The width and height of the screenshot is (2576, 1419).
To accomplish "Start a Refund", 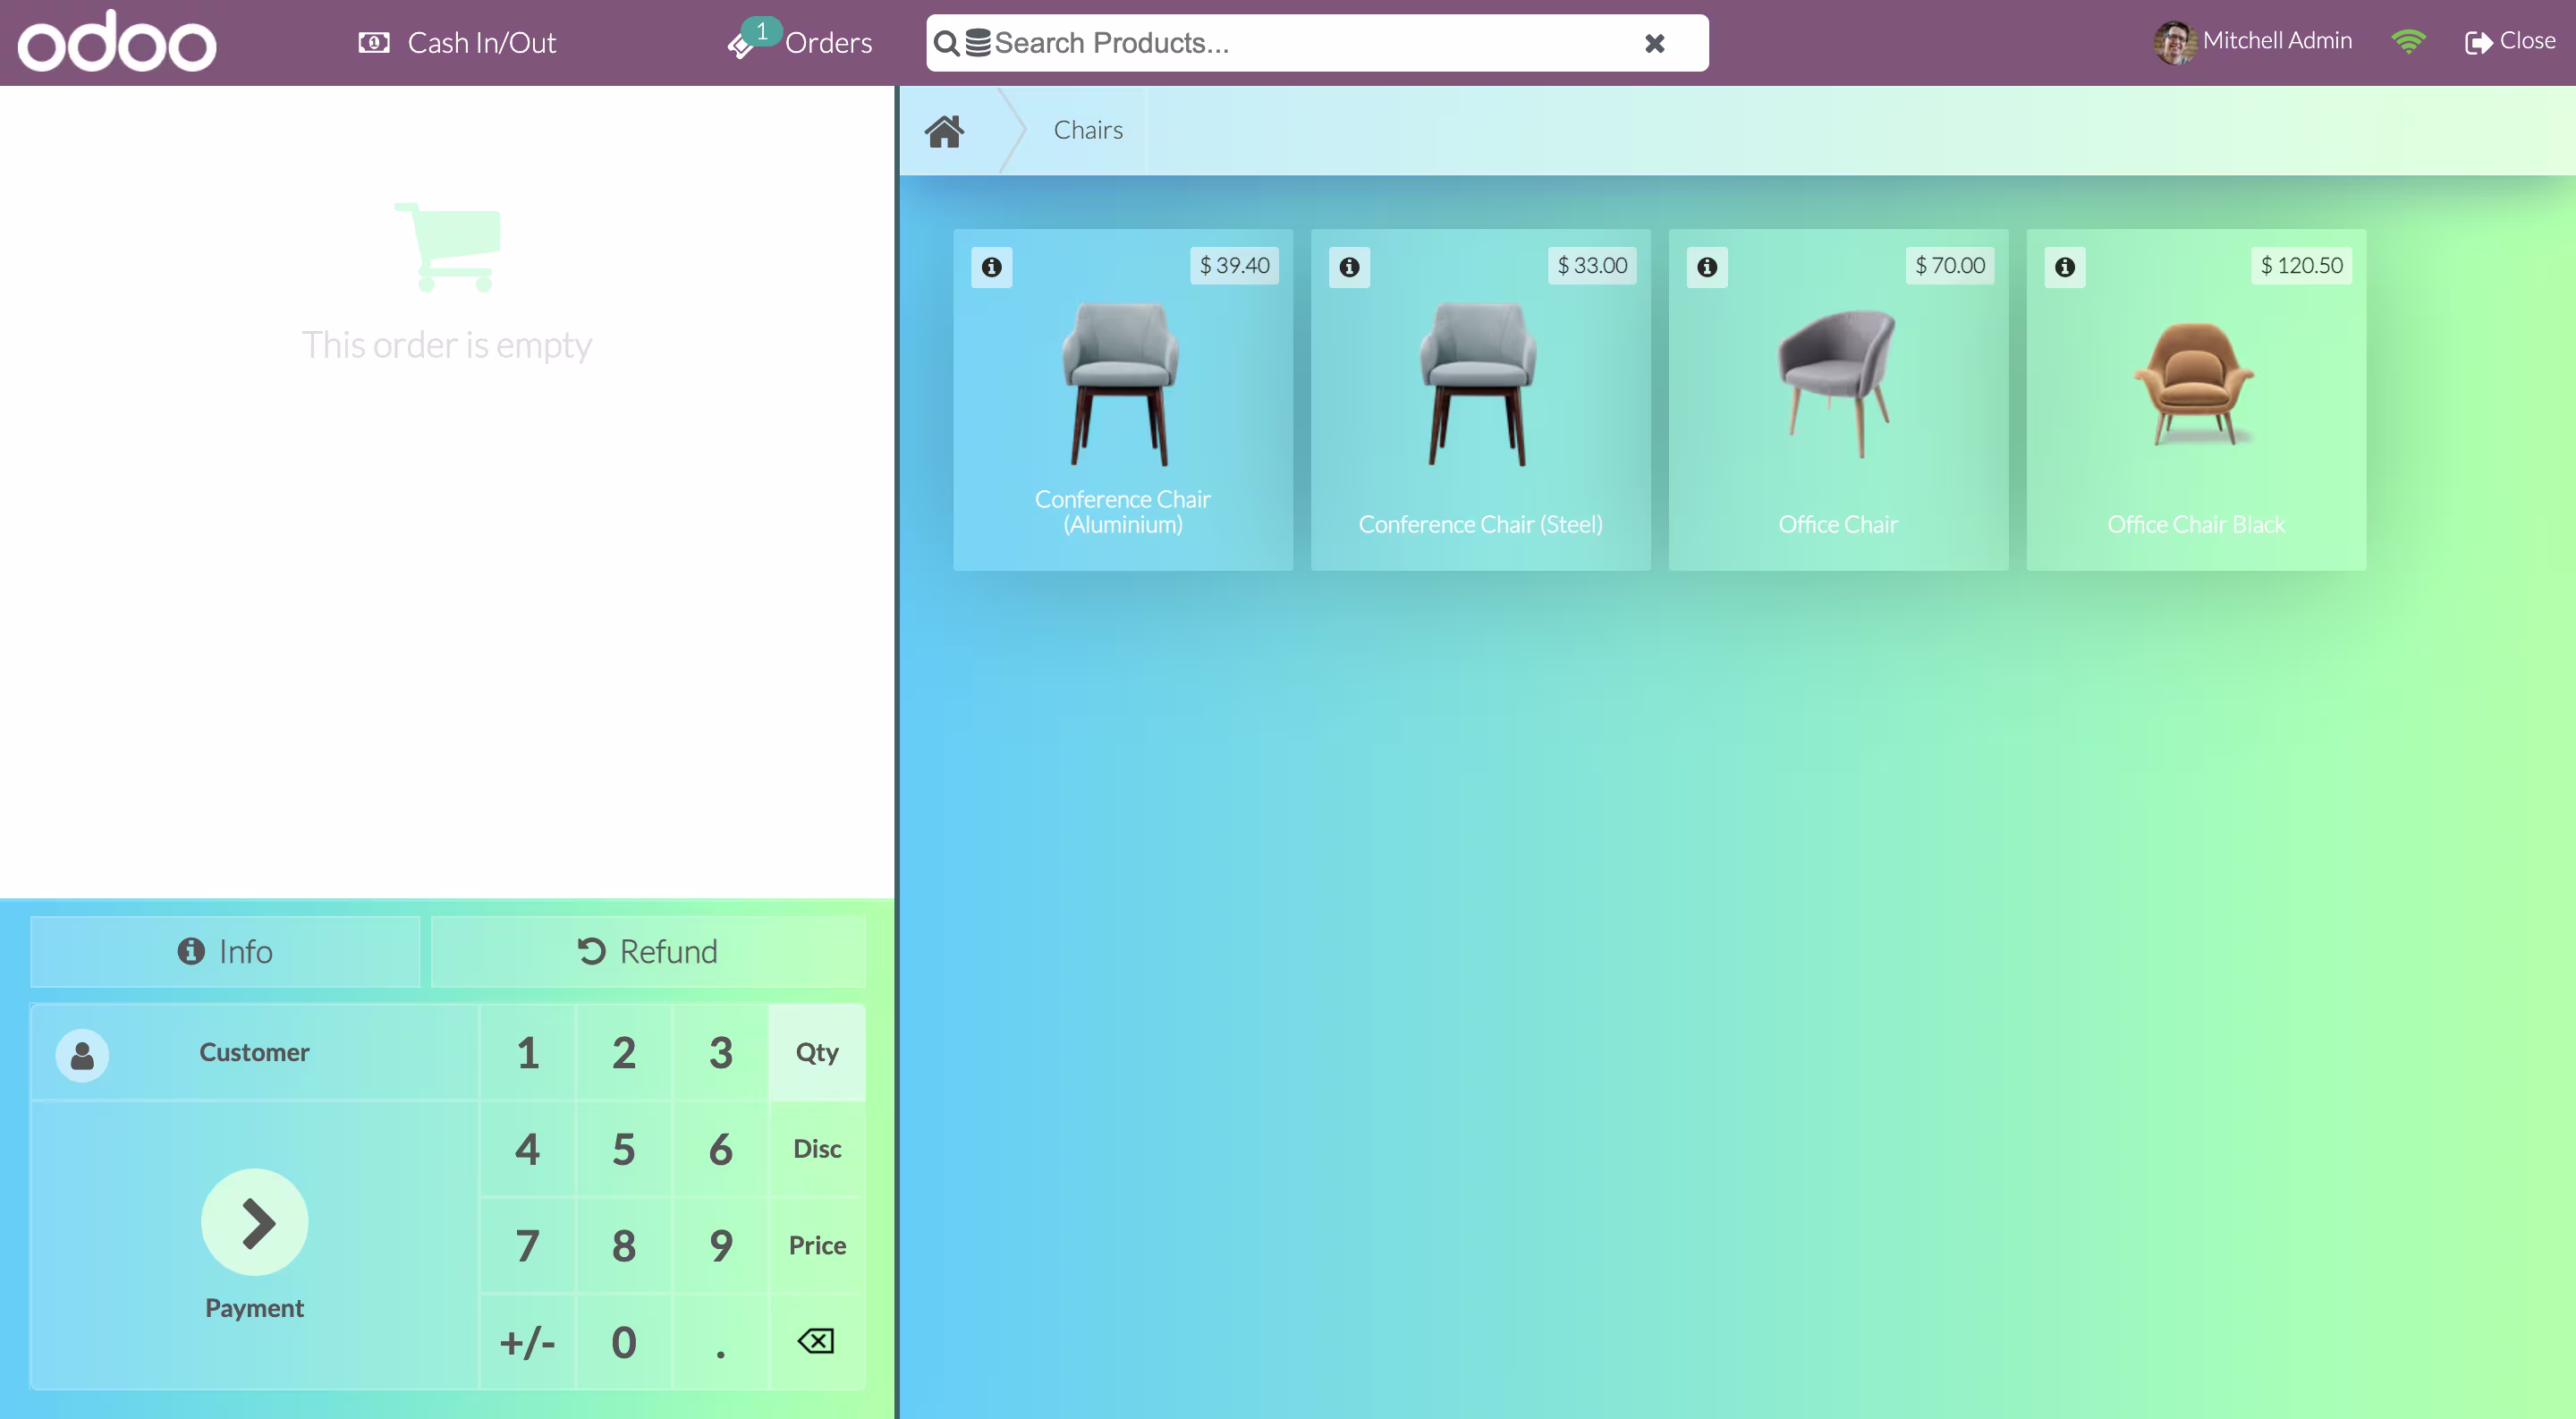I will 648,951.
